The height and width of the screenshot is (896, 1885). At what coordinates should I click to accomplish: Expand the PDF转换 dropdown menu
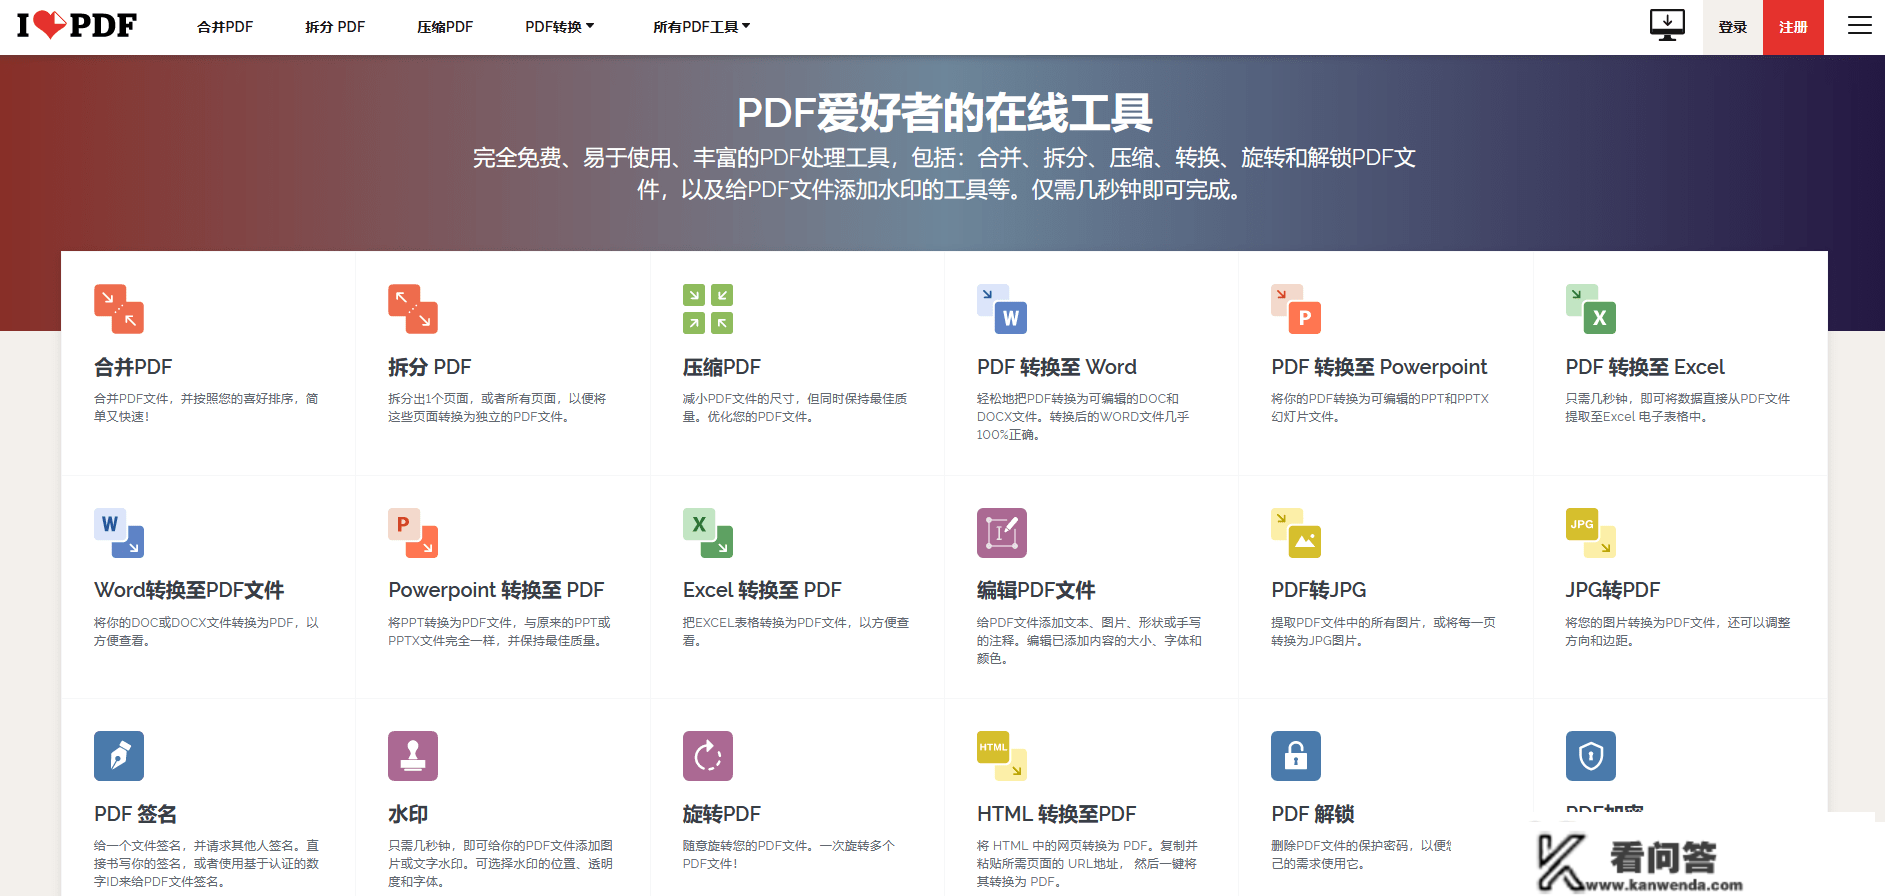point(559,27)
